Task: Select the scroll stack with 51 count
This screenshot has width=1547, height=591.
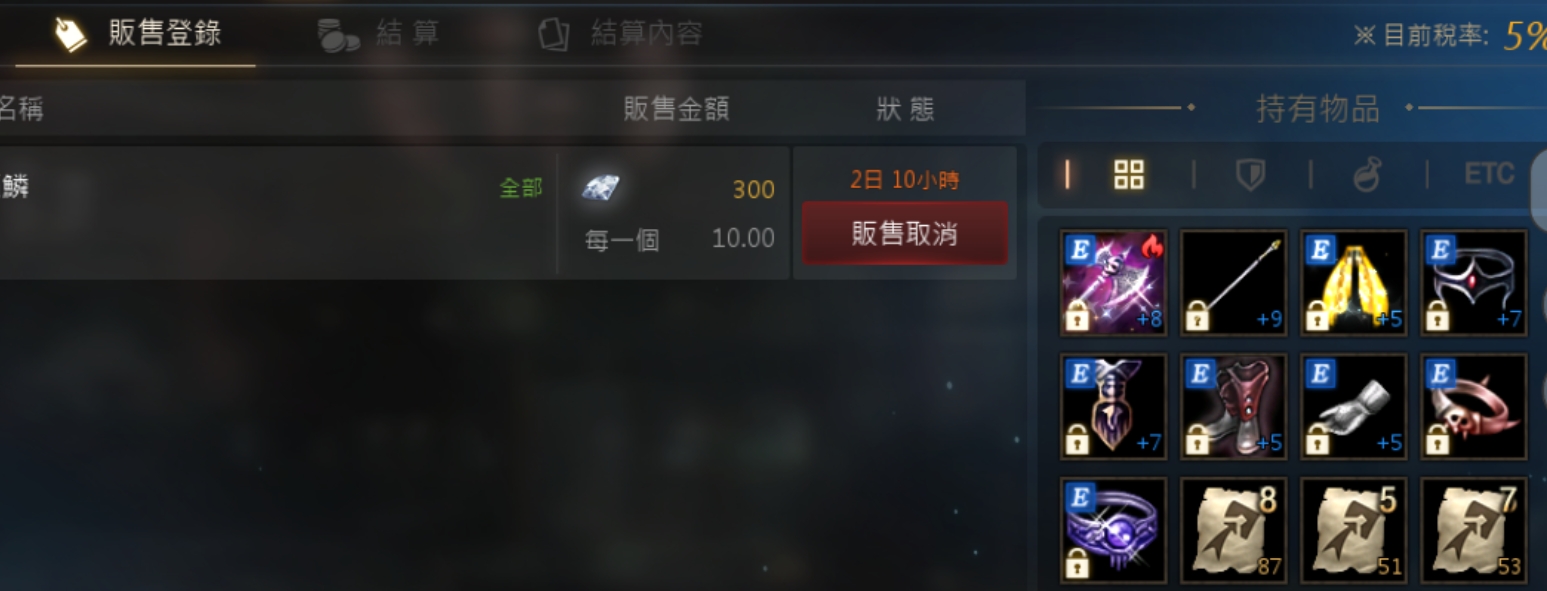Action: tap(1354, 530)
